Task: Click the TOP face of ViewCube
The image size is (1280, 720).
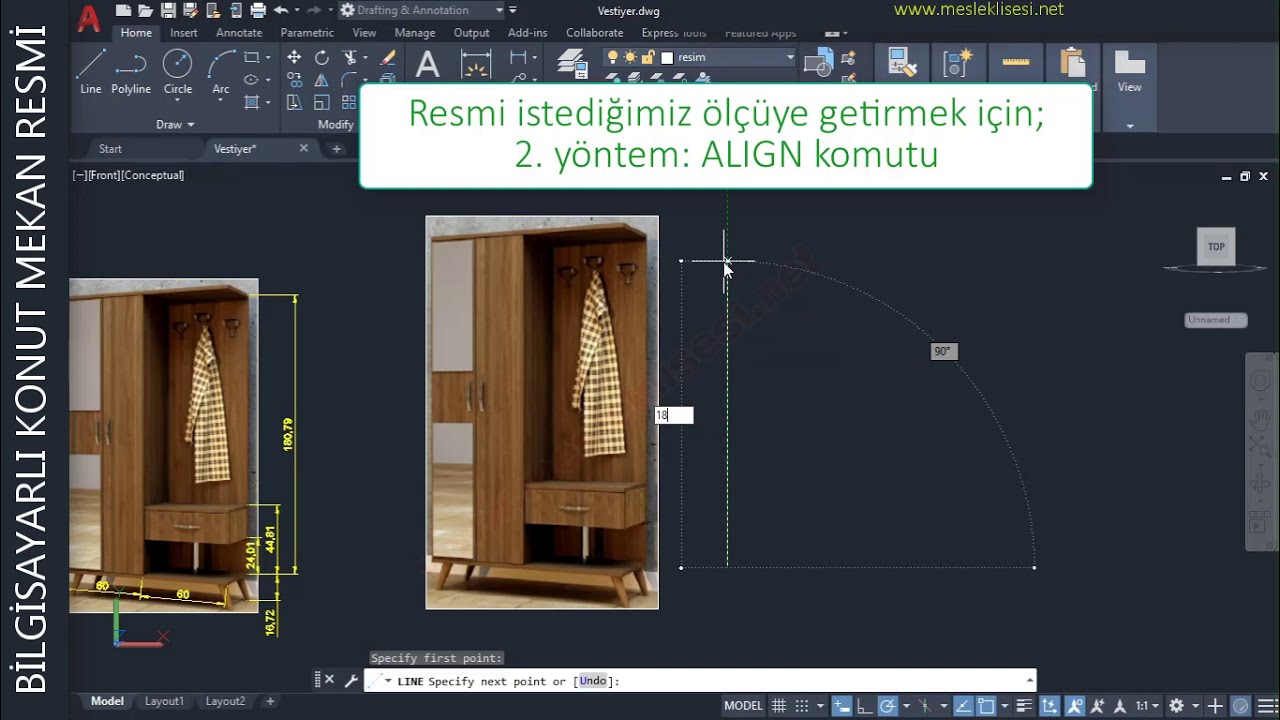Action: (1216, 247)
